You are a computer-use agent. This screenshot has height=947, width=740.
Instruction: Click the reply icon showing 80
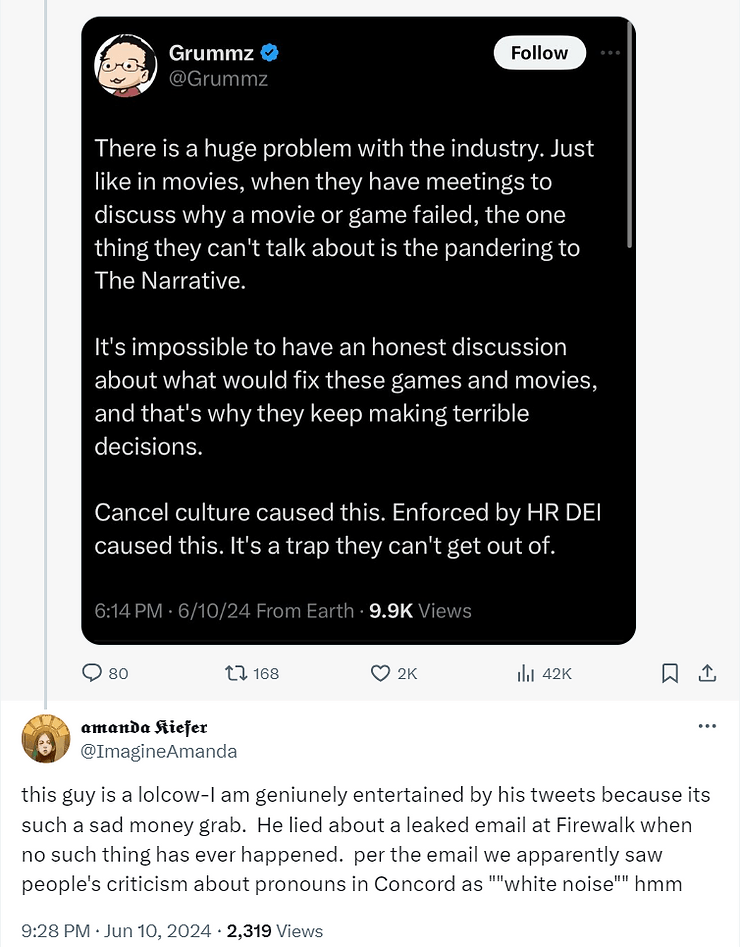click(93, 673)
